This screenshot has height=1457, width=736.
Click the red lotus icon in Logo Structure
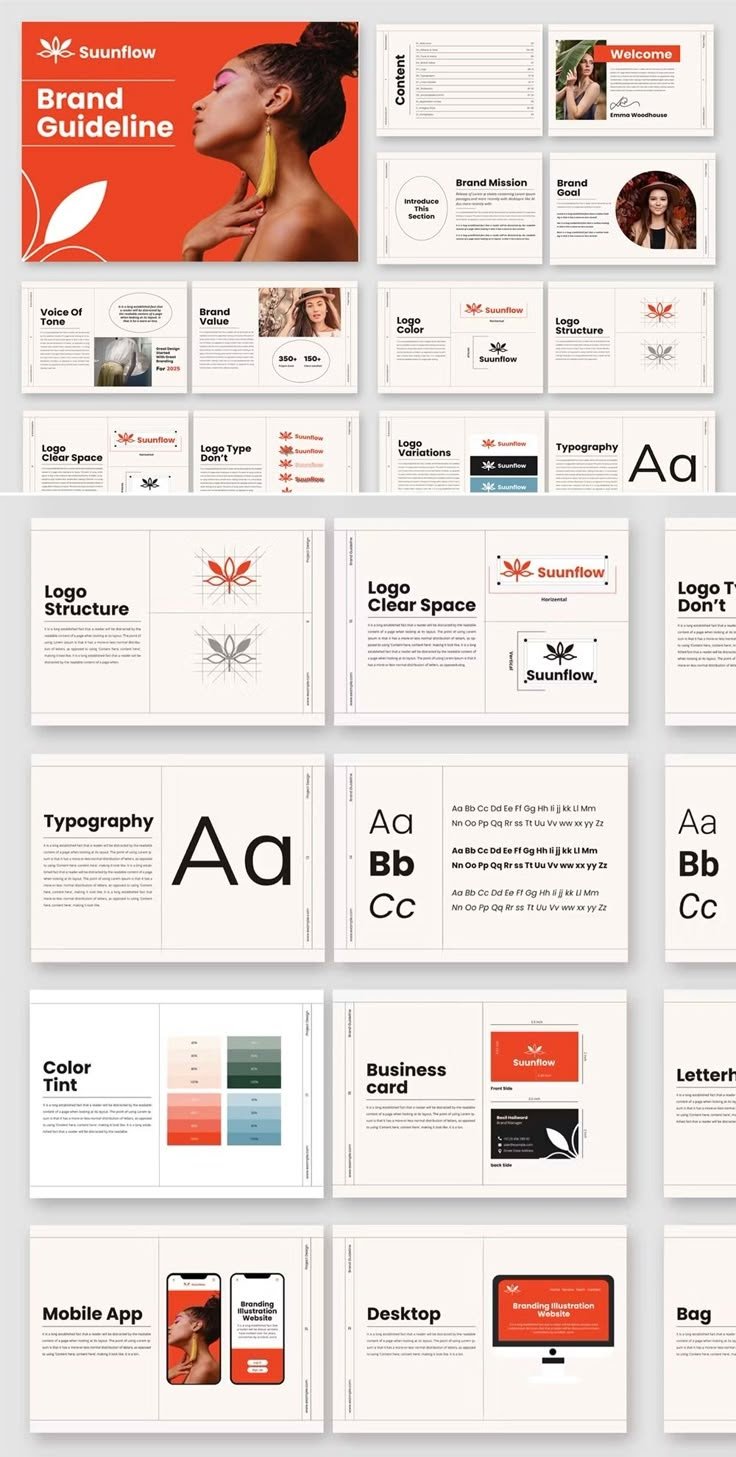click(x=226, y=572)
